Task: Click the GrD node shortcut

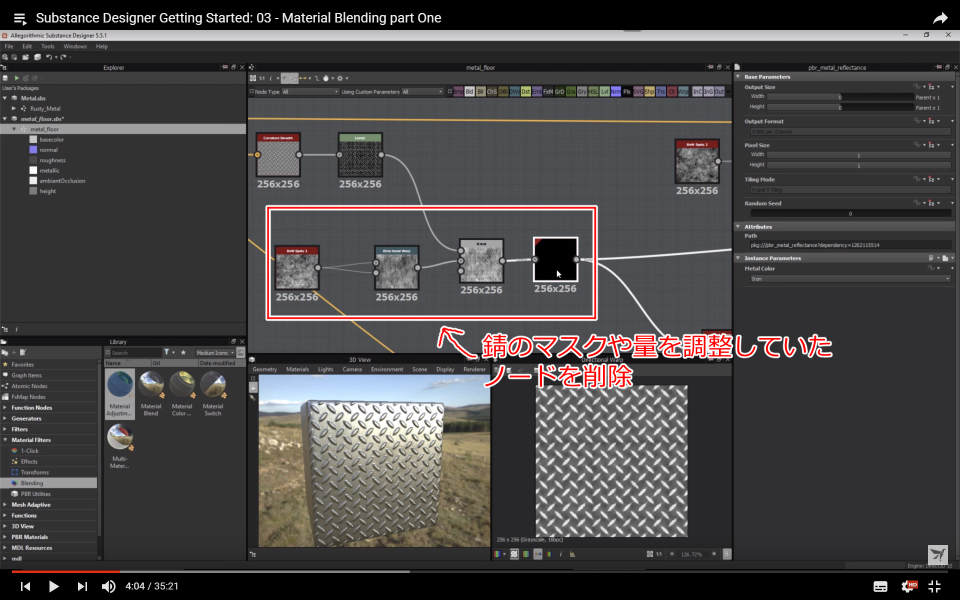Action: [560, 91]
